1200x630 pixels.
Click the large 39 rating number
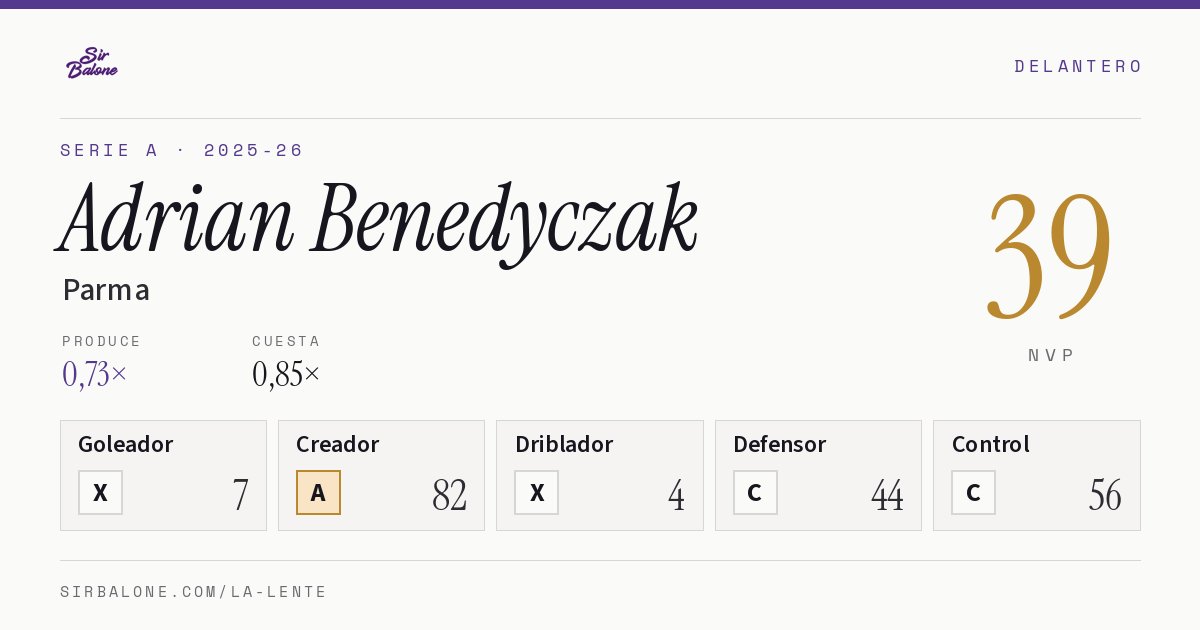click(x=1050, y=255)
